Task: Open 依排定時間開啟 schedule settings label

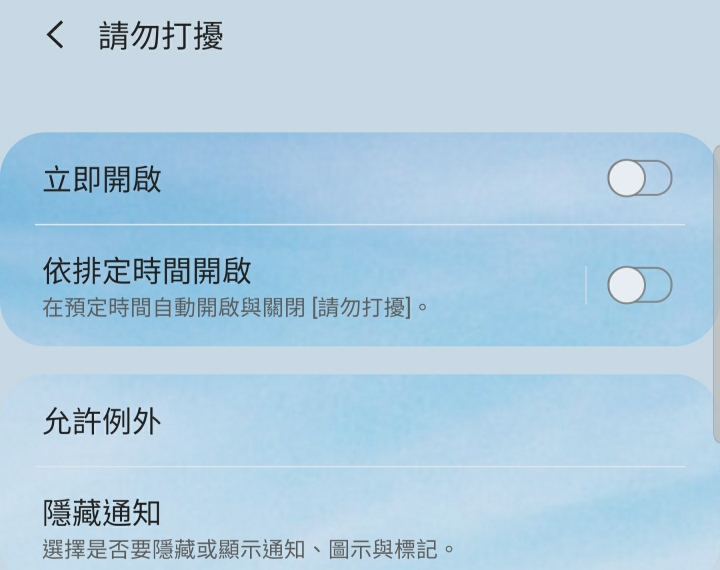Action: click(147, 271)
